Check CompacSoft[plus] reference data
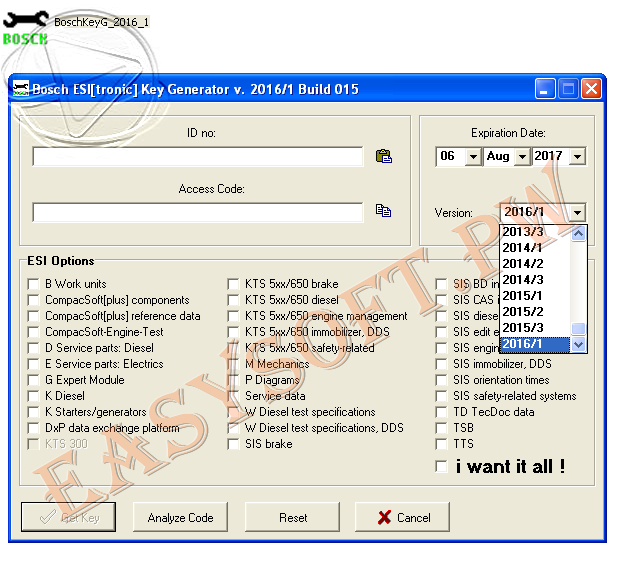This screenshot has height=561, width=624. click(33, 316)
